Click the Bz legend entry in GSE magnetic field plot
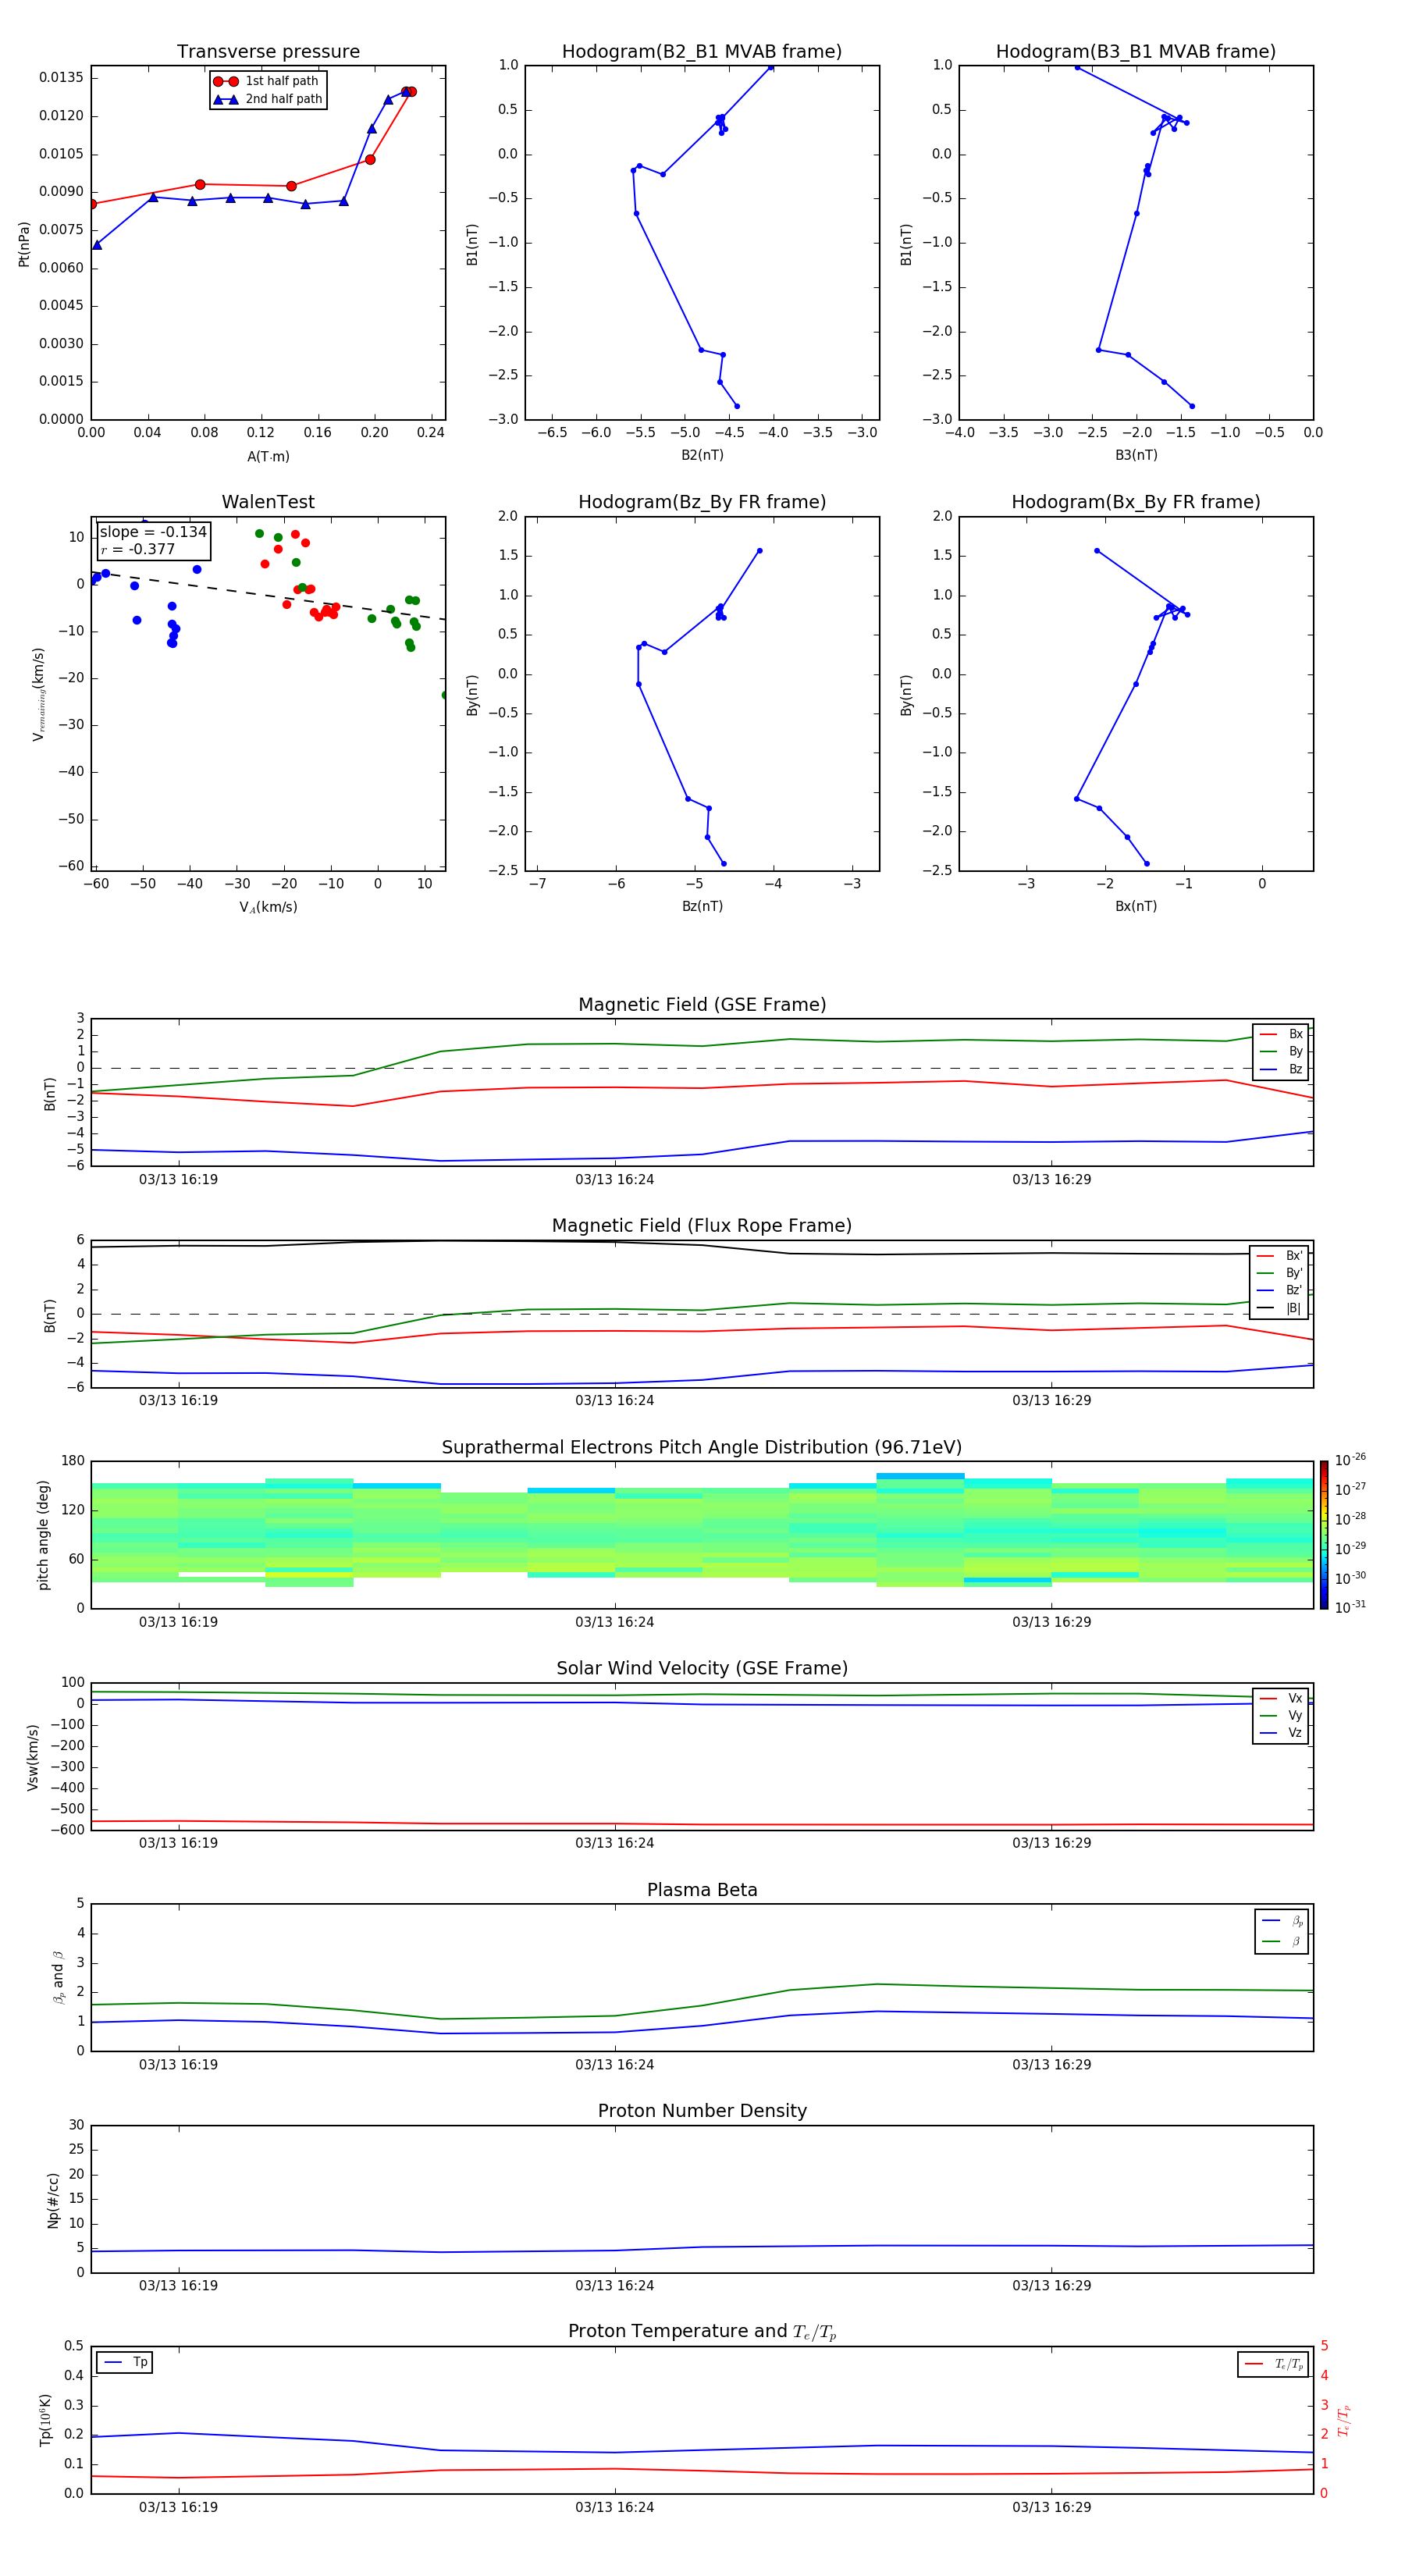 [x=1281, y=1069]
